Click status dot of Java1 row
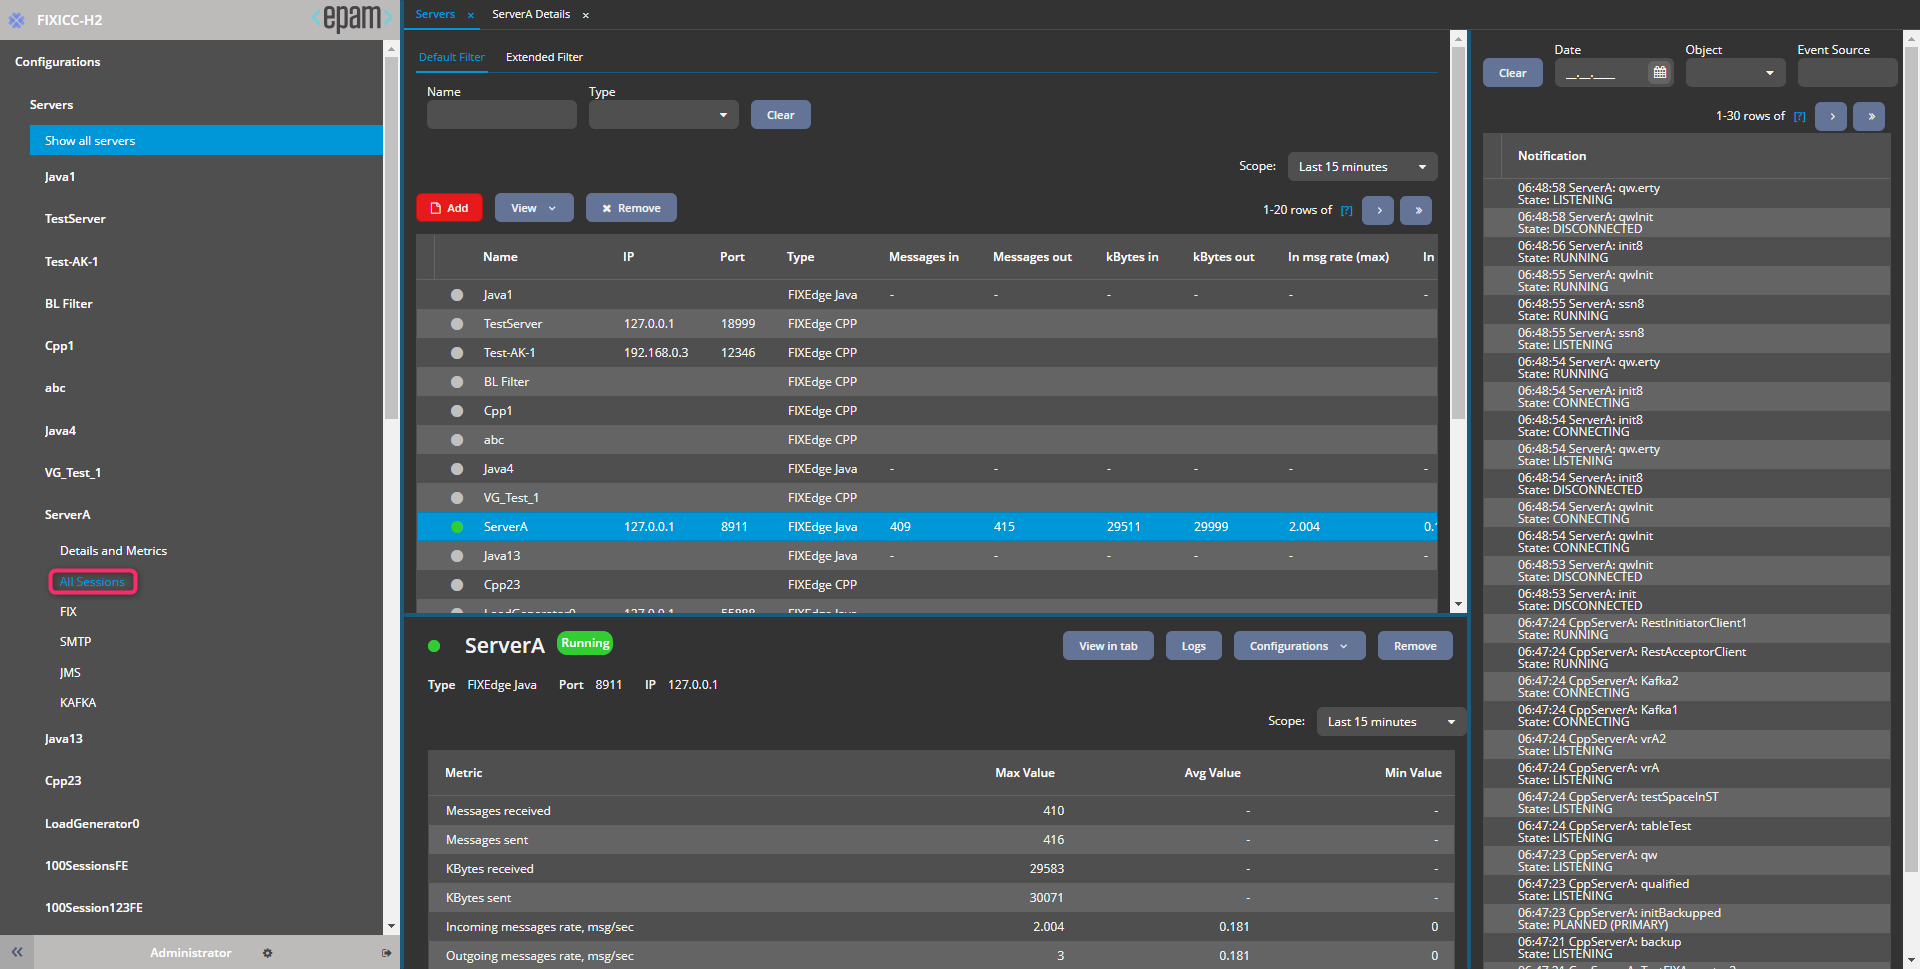This screenshot has width=1920, height=969. 457,295
